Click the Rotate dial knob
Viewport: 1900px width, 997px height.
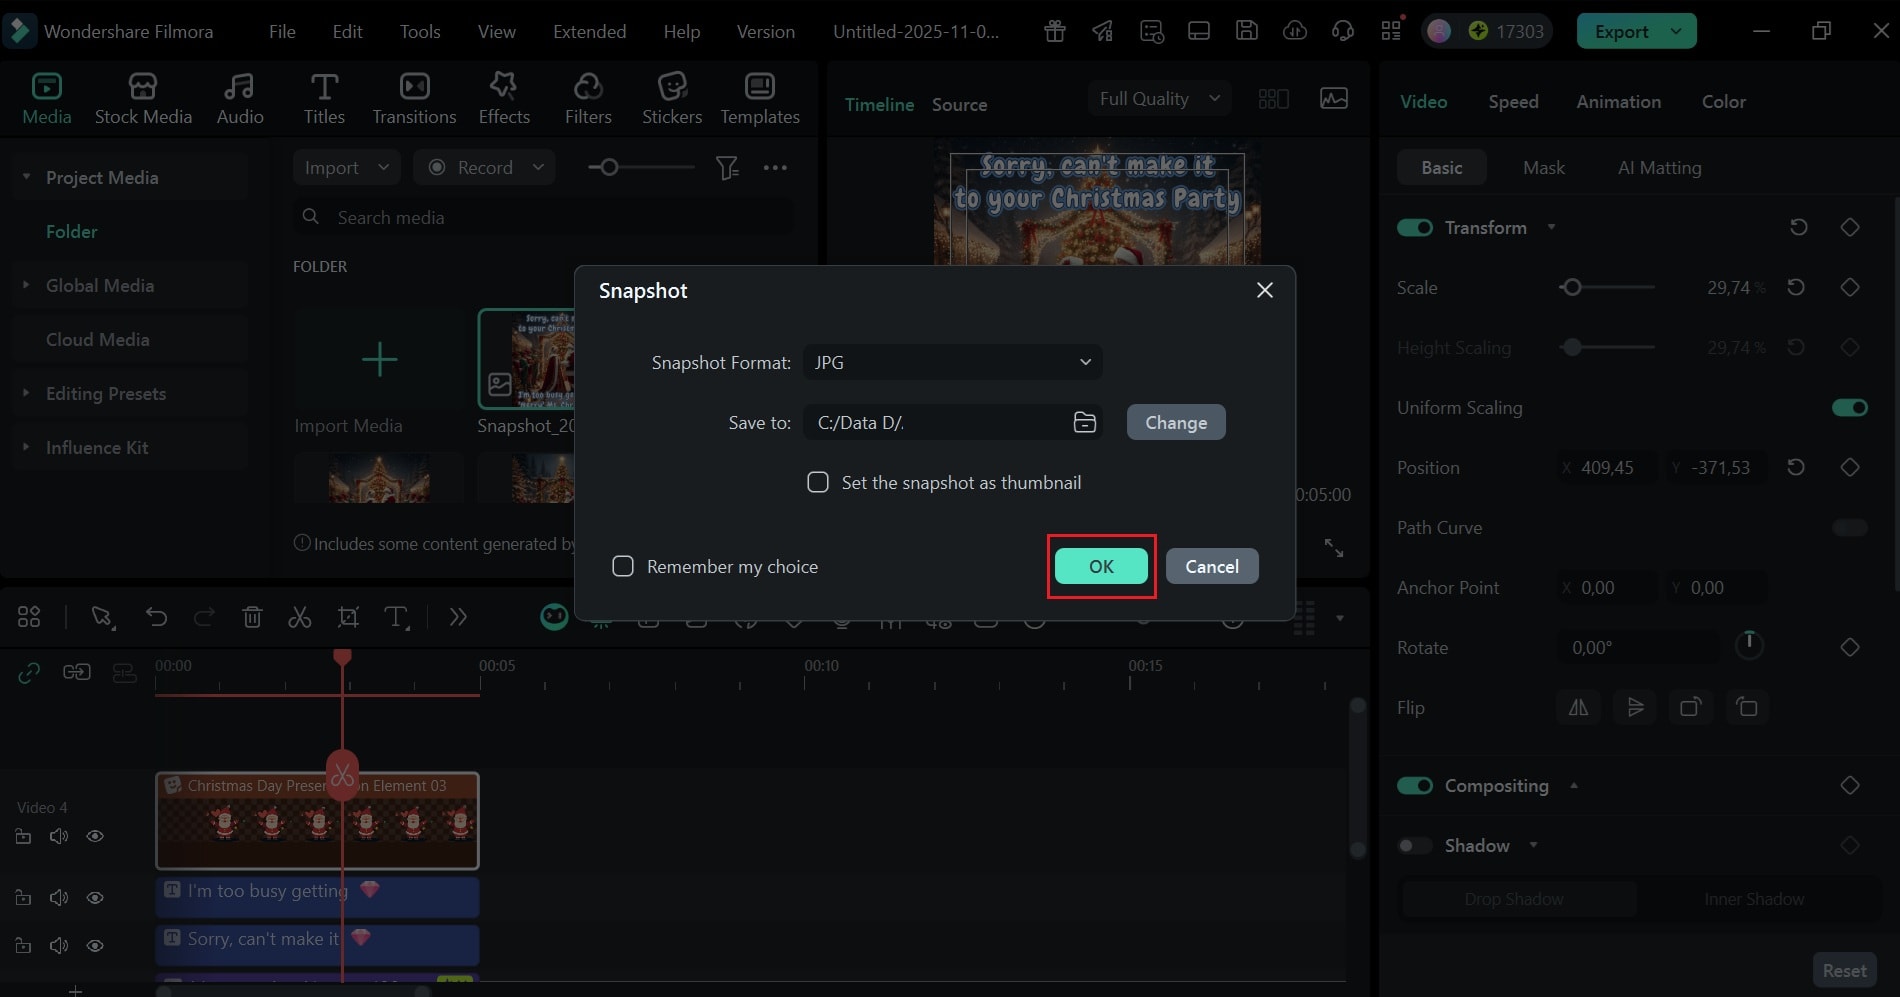coord(1749,645)
